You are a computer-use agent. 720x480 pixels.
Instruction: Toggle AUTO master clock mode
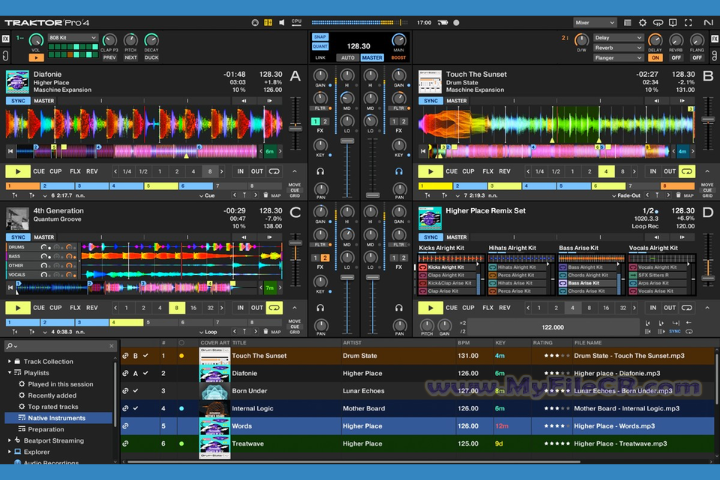[x=348, y=58]
